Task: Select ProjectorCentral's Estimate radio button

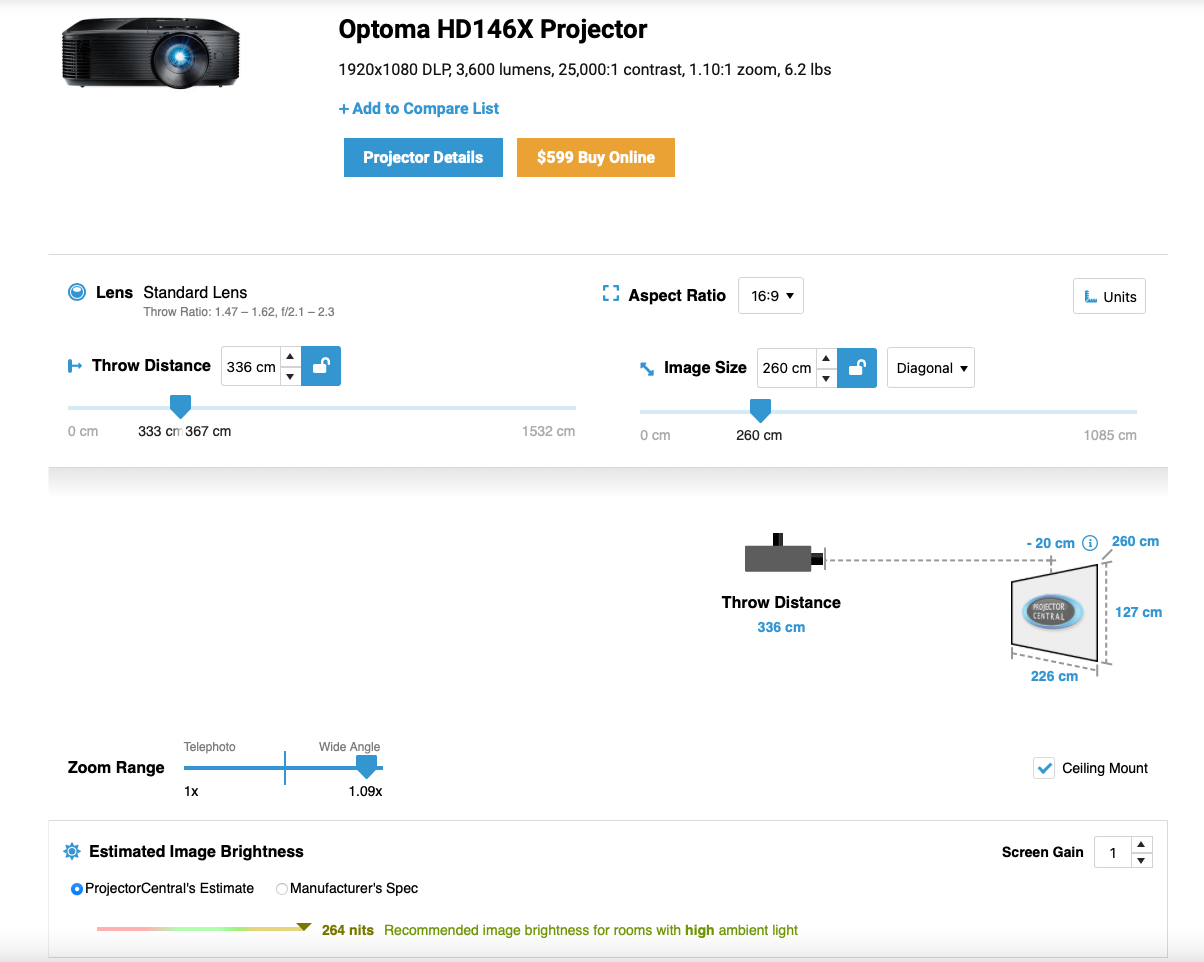Action: 77,889
